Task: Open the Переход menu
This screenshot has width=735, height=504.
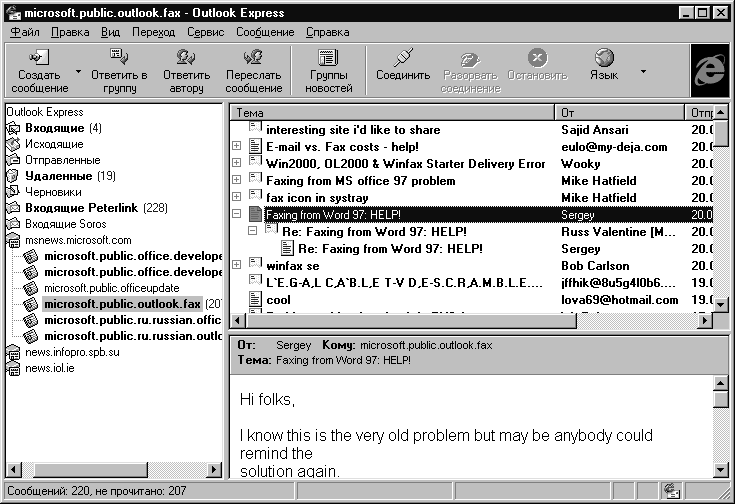Action: (153, 32)
